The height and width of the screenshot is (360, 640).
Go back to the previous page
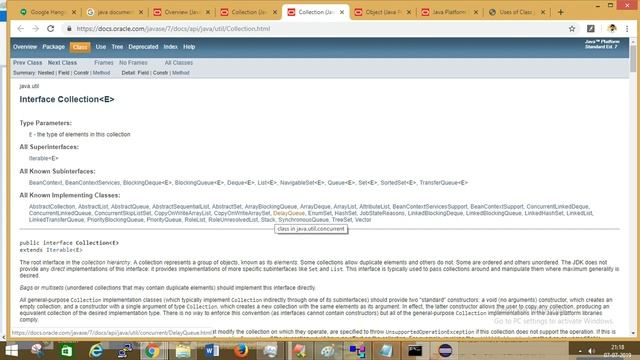pos(20,29)
